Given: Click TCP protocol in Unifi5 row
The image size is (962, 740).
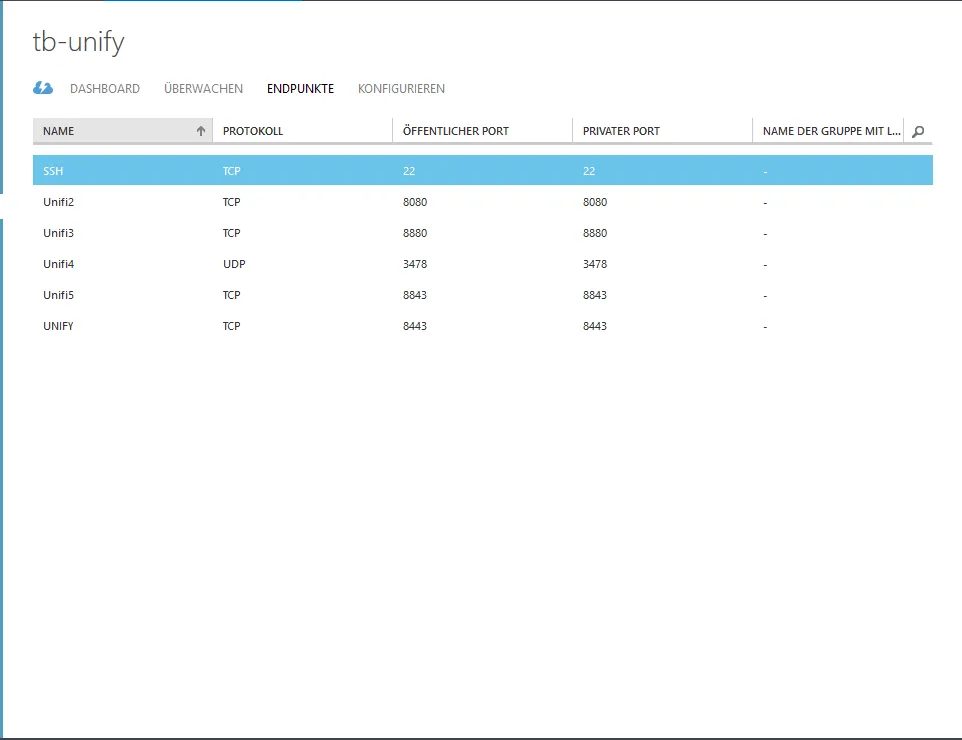Looking at the screenshot, I should [x=231, y=295].
